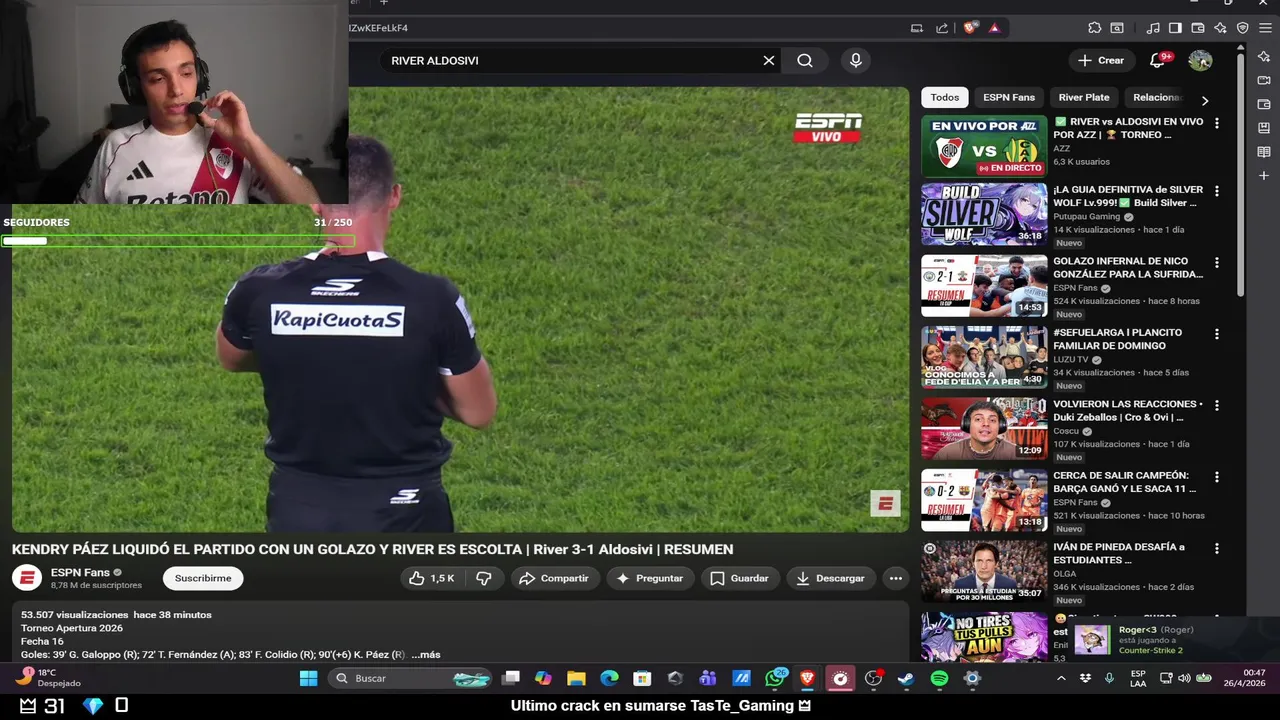Open the media control music-note icon
Image resolution: width=1280 pixels, height=720 pixels.
pos(1153,28)
